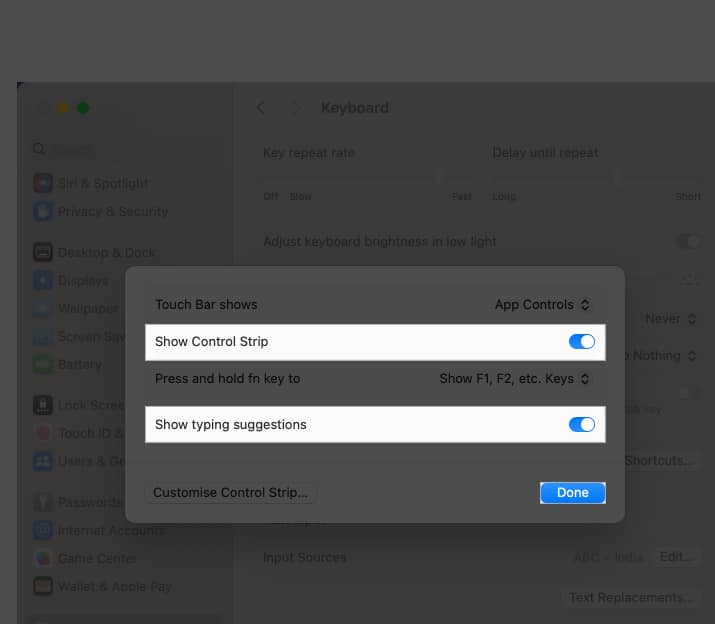Go back with the back chevron
The width and height of the screenshot is (715, 624).
260,108
